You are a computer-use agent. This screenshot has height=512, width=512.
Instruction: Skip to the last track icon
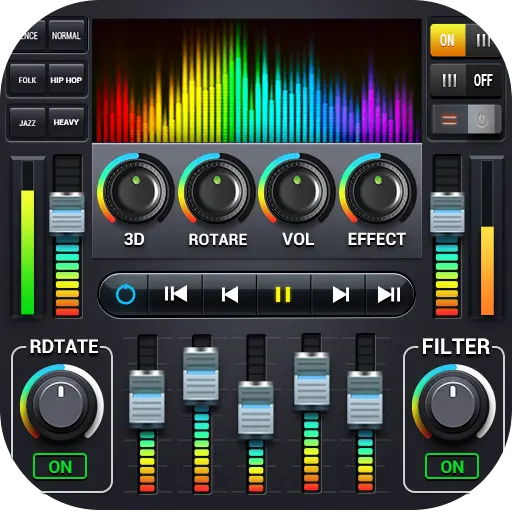point(389,294)
